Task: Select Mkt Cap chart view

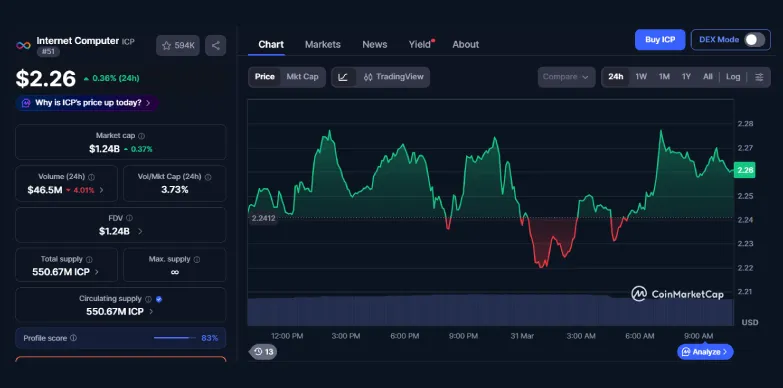Action: click(302, 77)
